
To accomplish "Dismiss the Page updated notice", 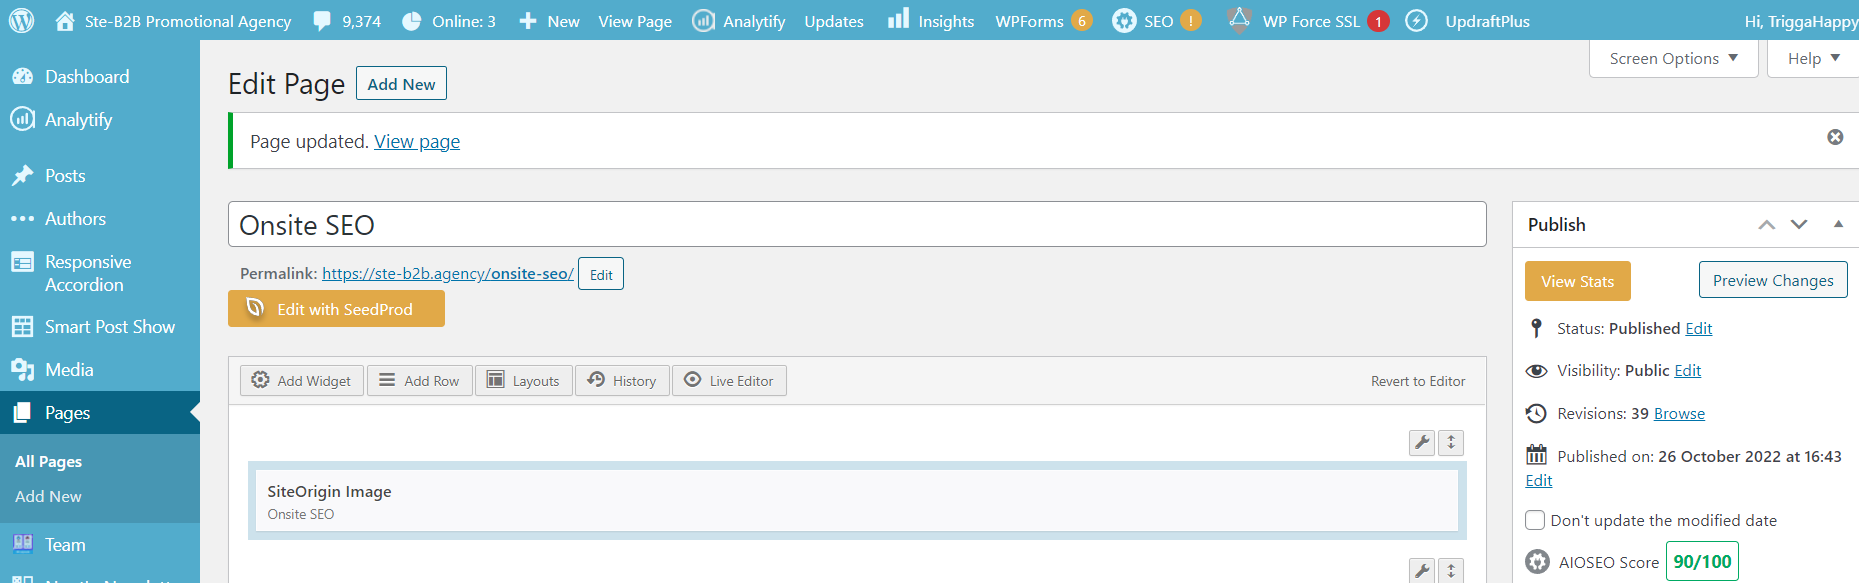I will pyautogui.click(x=1835, y=137).
